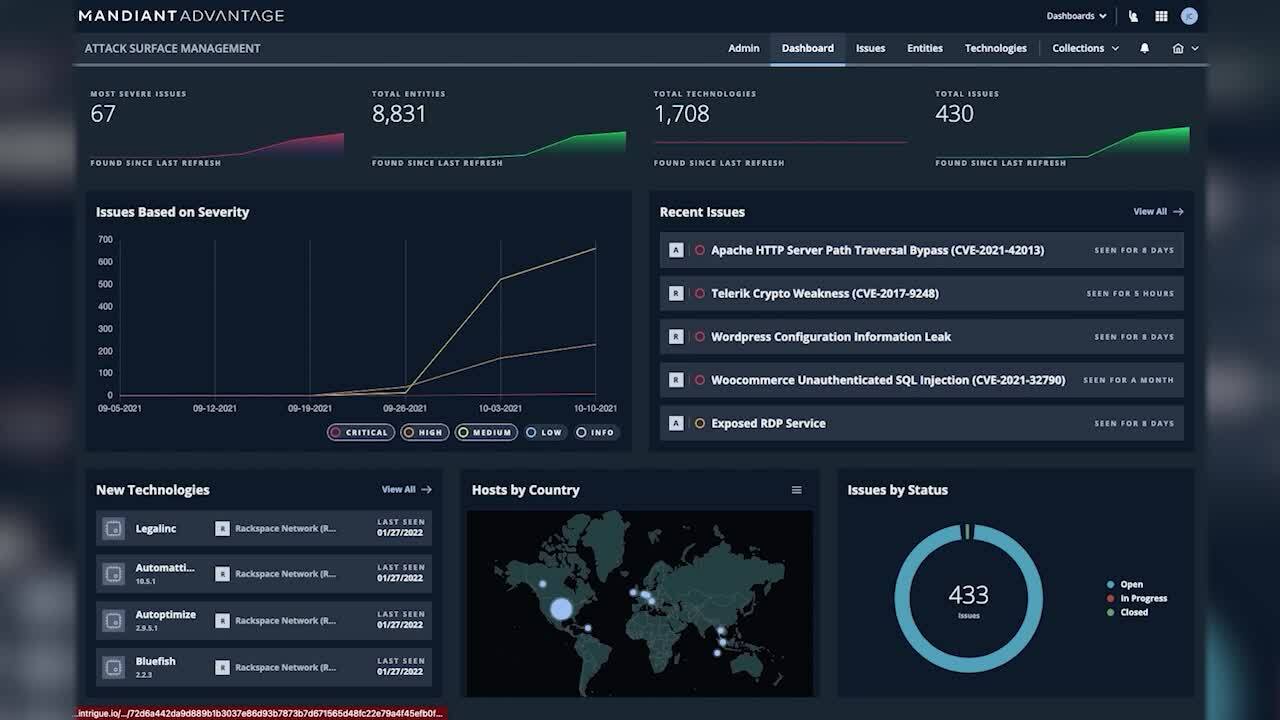This screenshot has width=1280, height=720.
Task: Open Apache HTTP Server Path Traversal issue
Action: click(921, 250)
